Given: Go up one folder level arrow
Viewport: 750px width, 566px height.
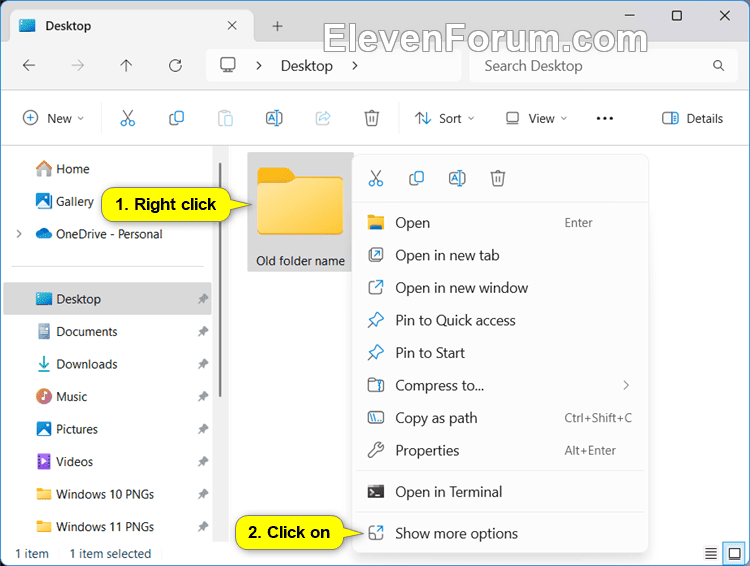Looking at the screenshot, I should click(126, 66).
